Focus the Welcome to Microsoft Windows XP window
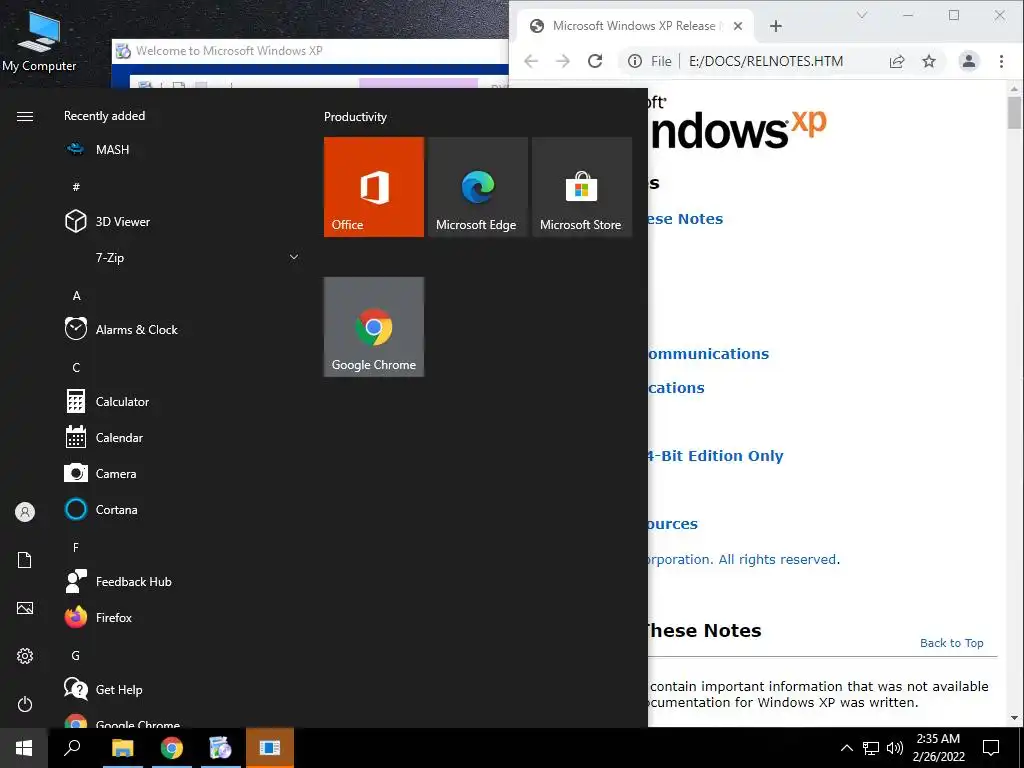1024x768 pixels. point(310,51)
